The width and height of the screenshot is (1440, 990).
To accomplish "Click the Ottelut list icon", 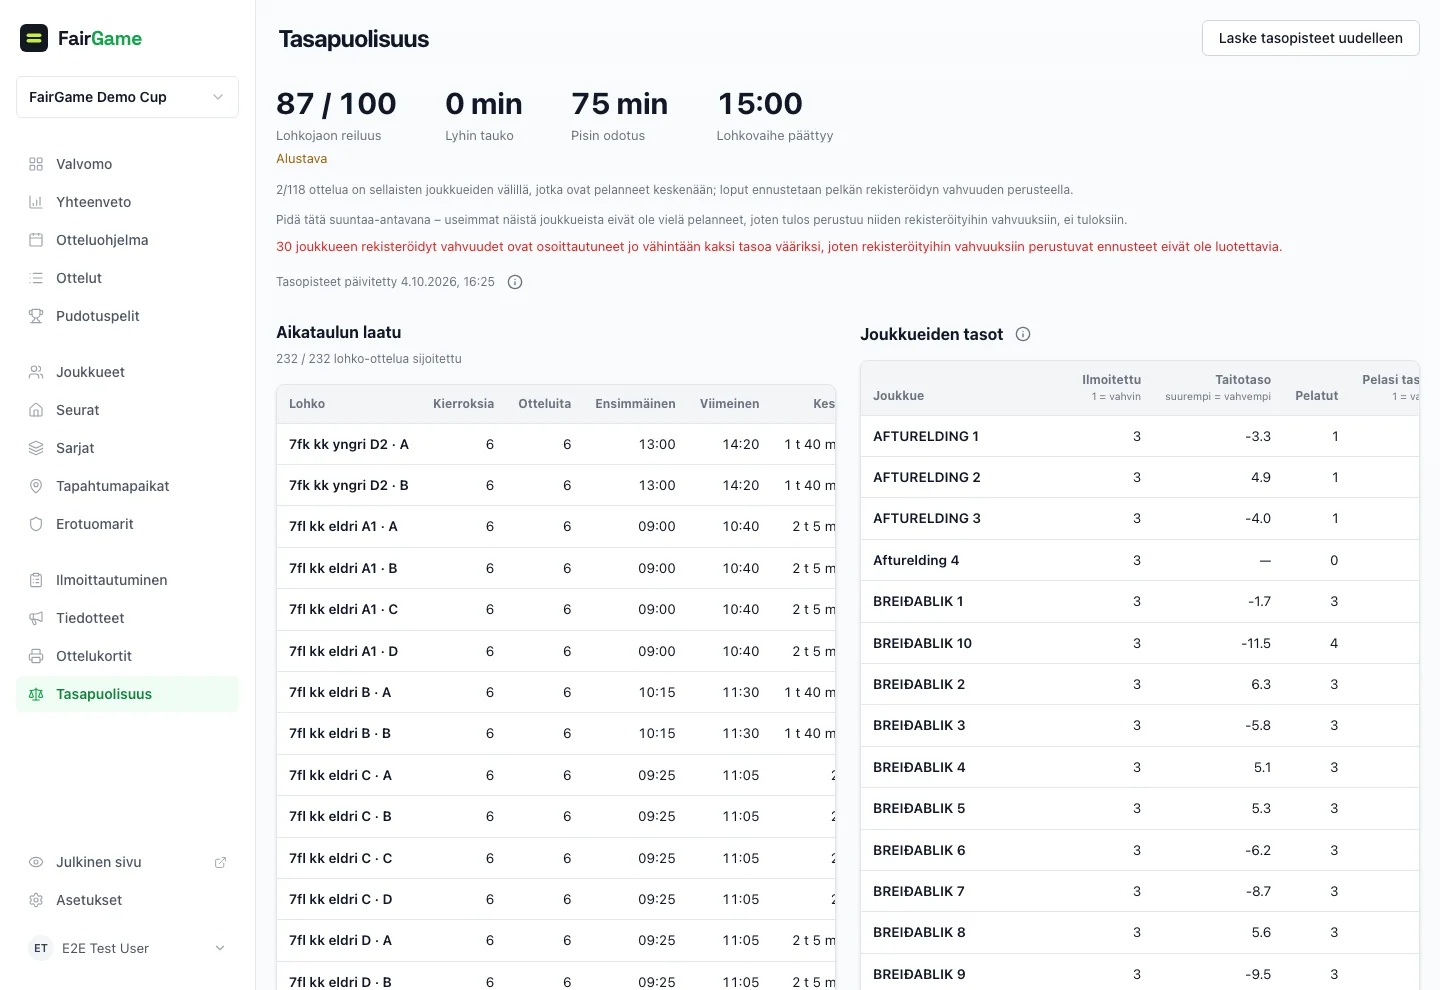I will tap(36, 278).
